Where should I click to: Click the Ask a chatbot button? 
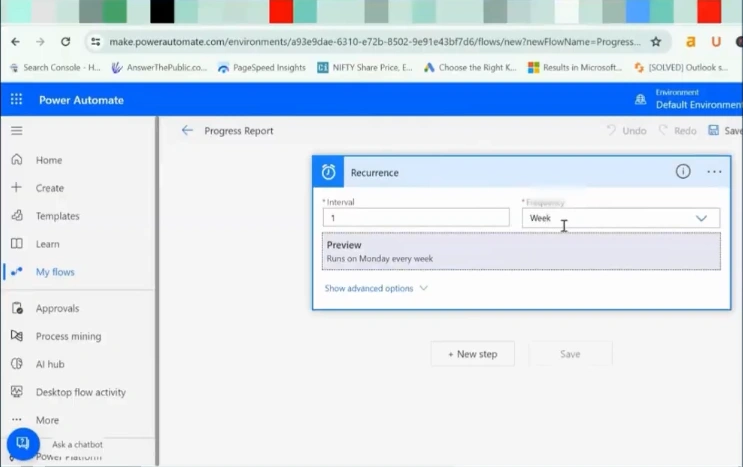23,444
